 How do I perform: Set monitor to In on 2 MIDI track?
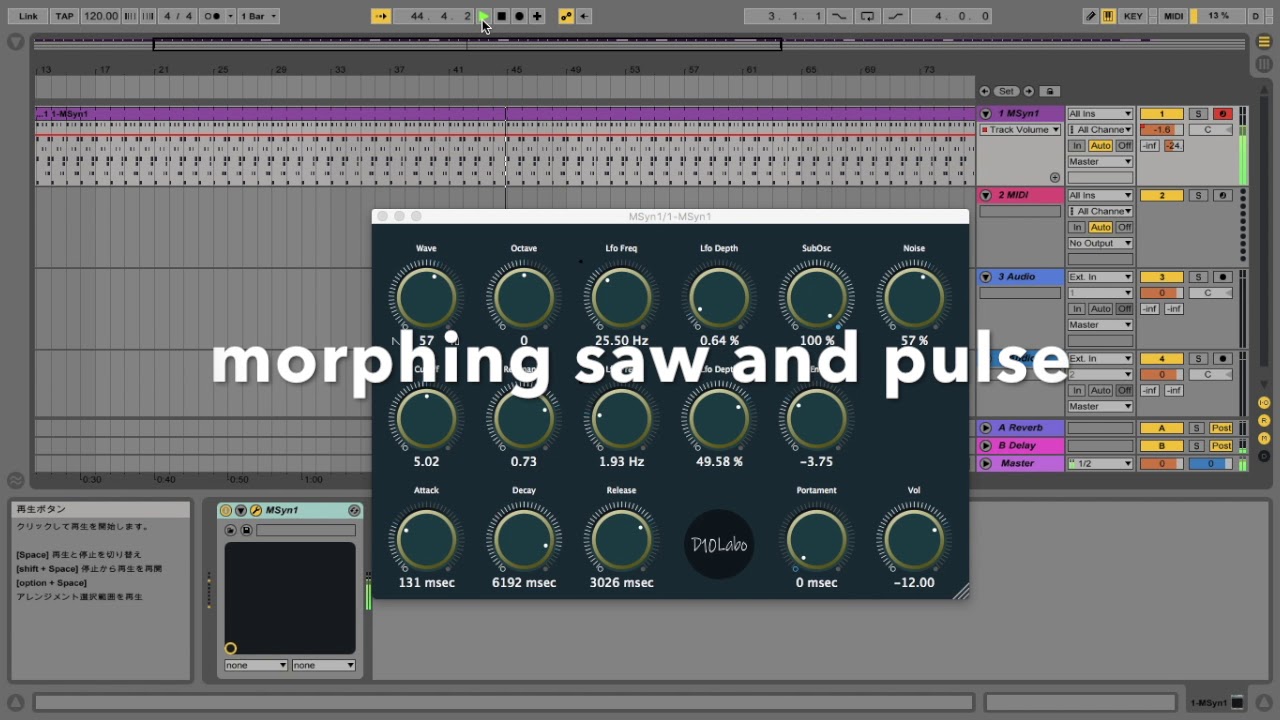tap(1077, 228)
